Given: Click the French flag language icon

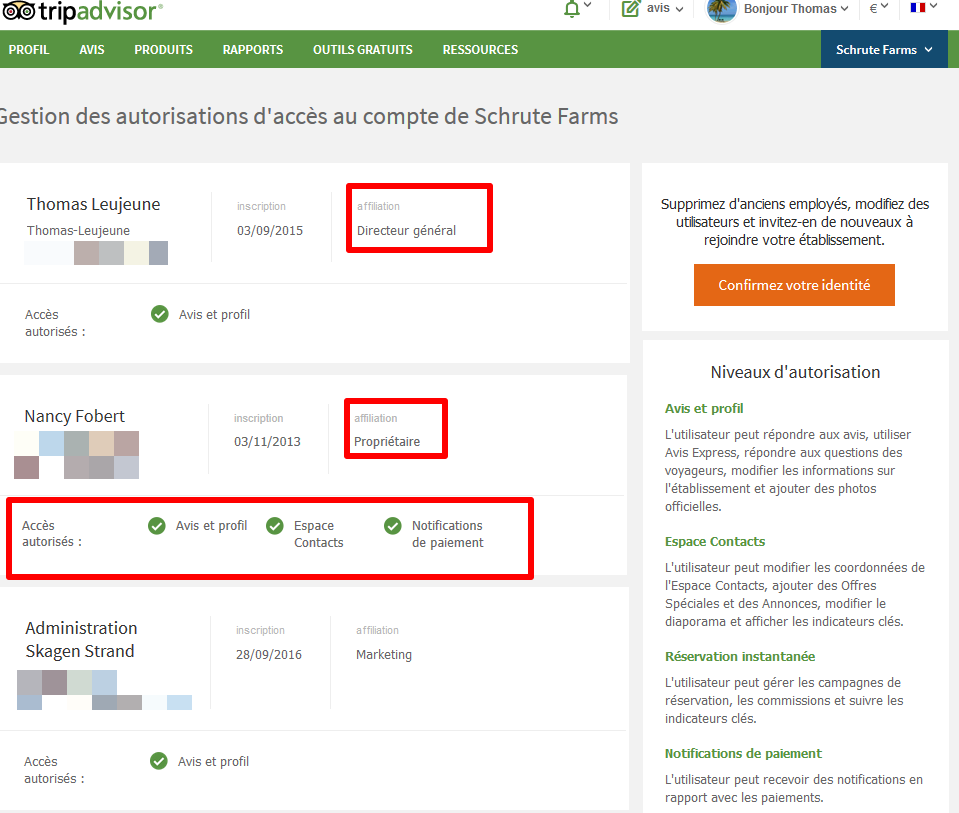Looking at the screenshot, I should tap(917, 7).
